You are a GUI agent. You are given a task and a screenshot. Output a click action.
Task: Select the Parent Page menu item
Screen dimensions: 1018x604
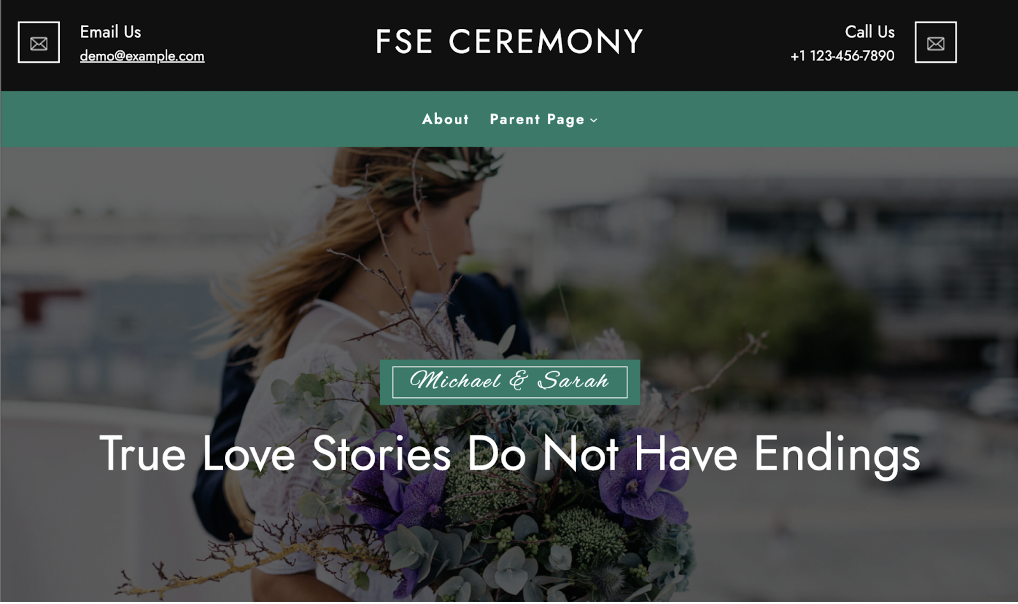538,120
